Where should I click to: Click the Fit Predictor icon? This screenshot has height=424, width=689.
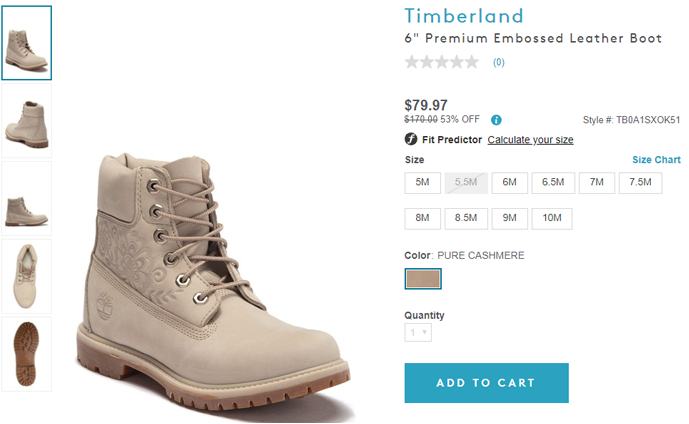pyautogui.click(x=411, y=139)
